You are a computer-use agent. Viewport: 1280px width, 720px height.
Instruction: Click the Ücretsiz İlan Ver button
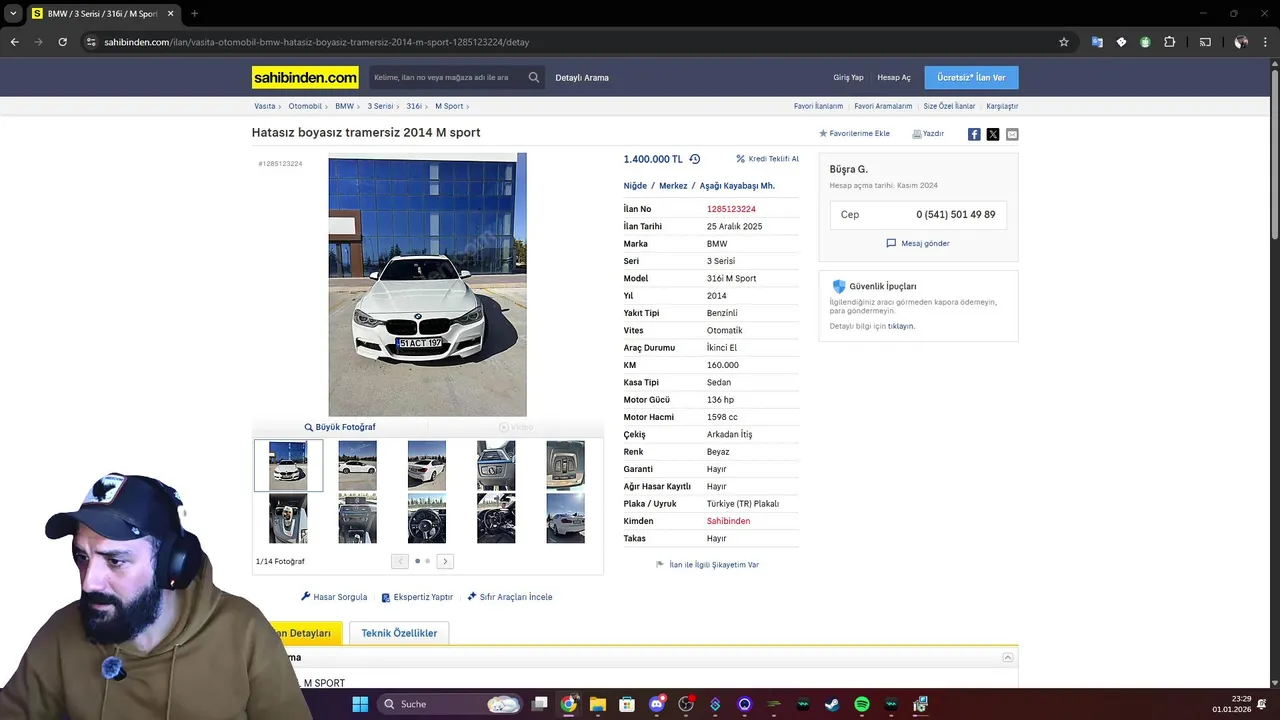[971, 77]
